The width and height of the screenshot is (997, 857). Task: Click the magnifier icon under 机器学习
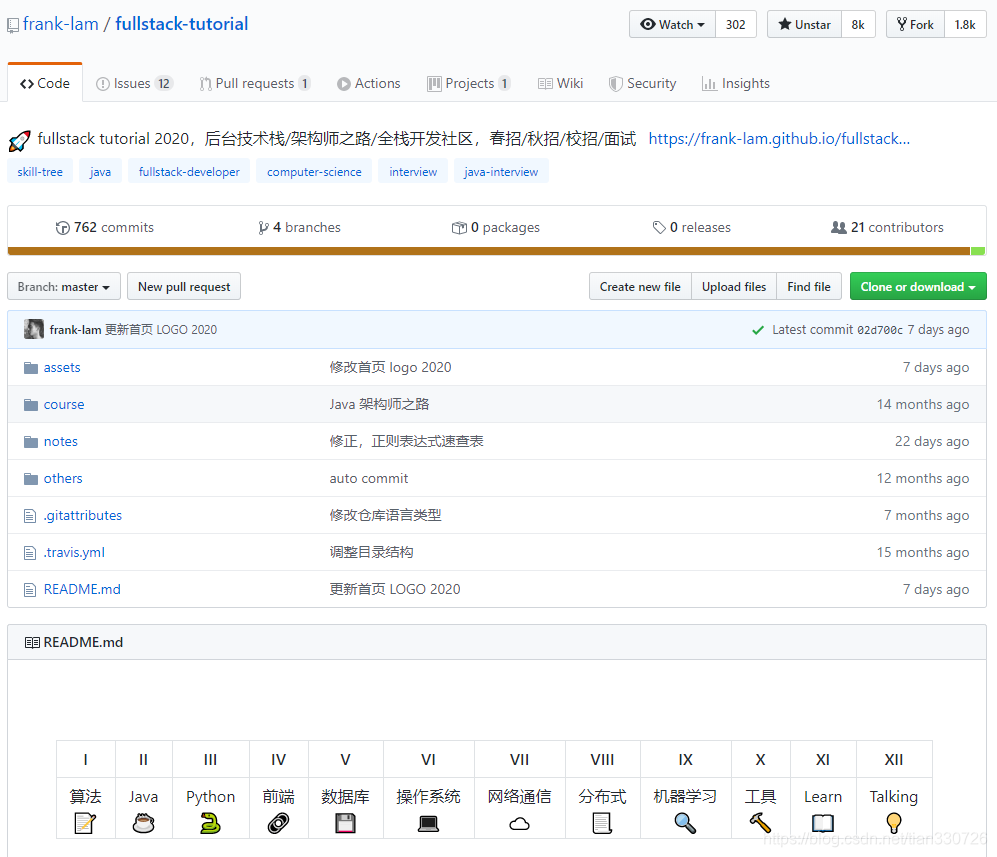[x=685, y=823]
